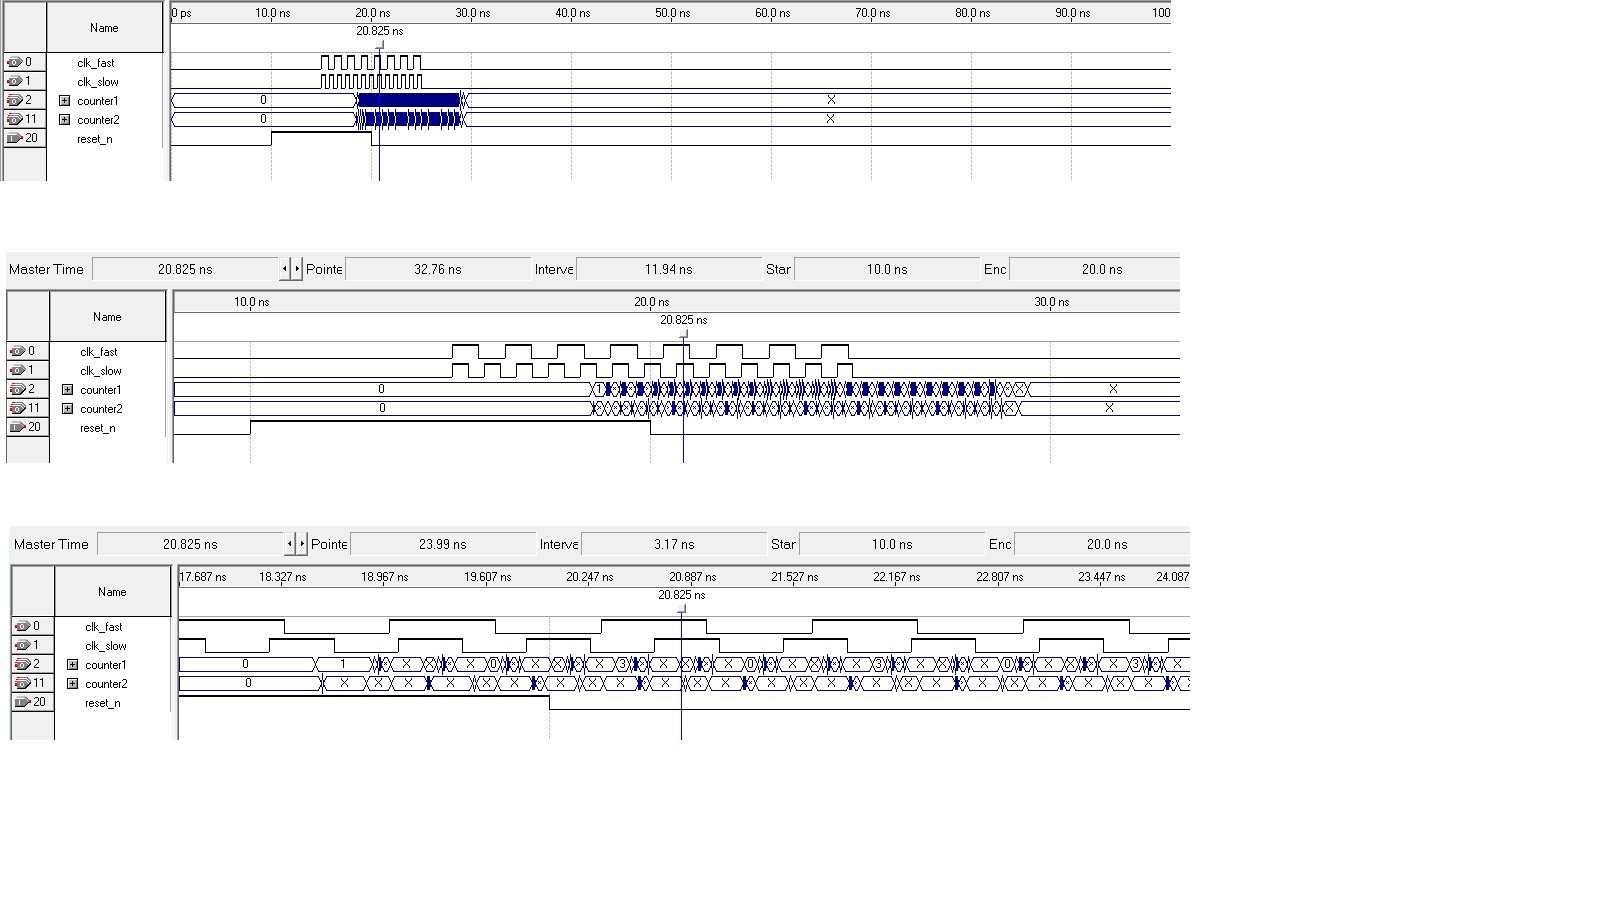Click reset_n input icon in middle waveform
Image resolution: width=1600 pixels, height=900 pixels.
[x=17, y=427]
